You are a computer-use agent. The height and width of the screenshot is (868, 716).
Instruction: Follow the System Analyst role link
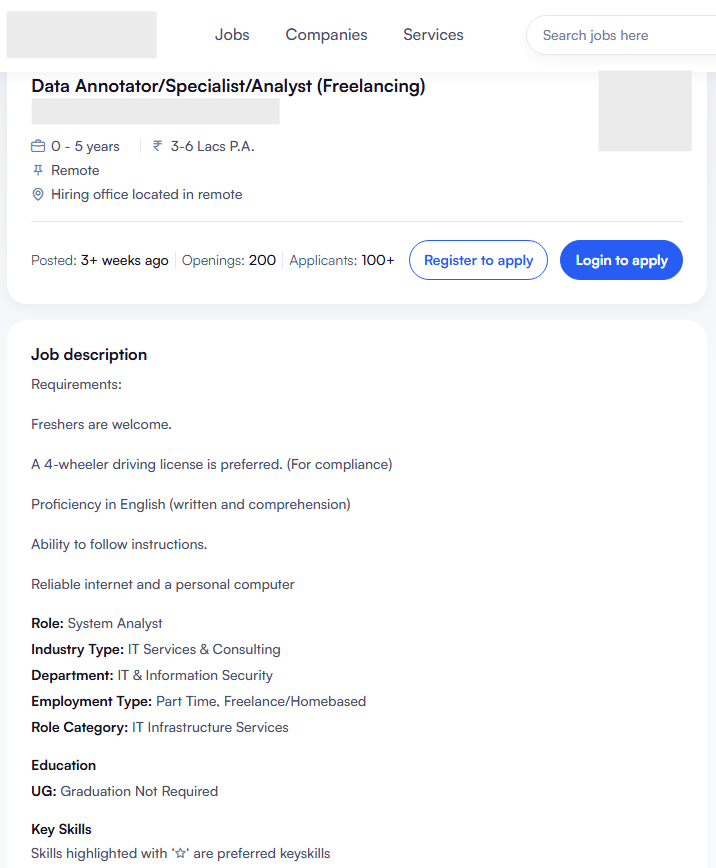pyautogui.click(x=115, y=623)
